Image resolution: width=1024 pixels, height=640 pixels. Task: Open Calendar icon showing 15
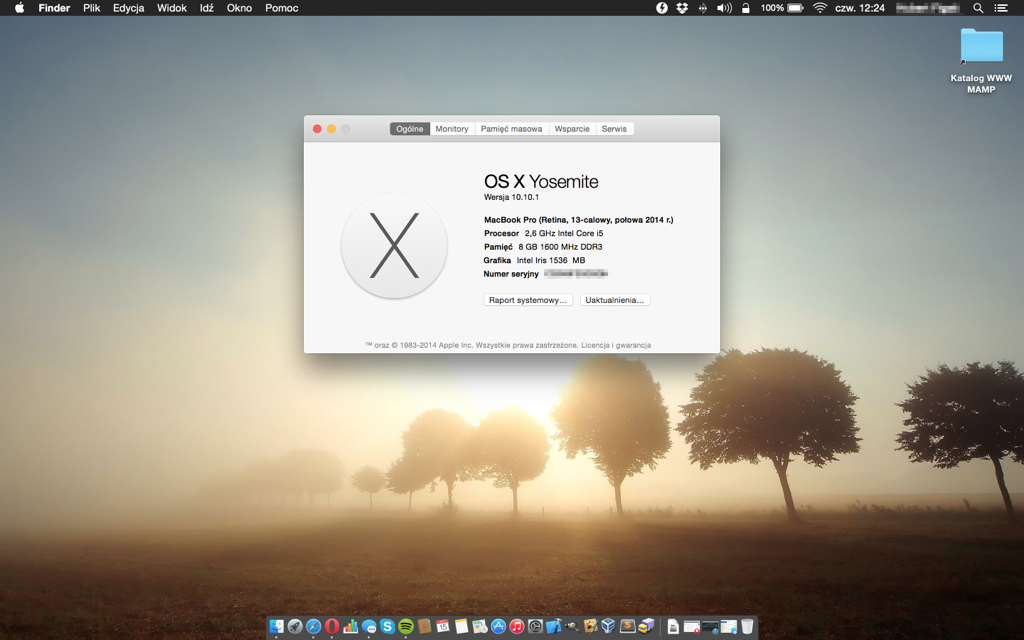(443, 626)
